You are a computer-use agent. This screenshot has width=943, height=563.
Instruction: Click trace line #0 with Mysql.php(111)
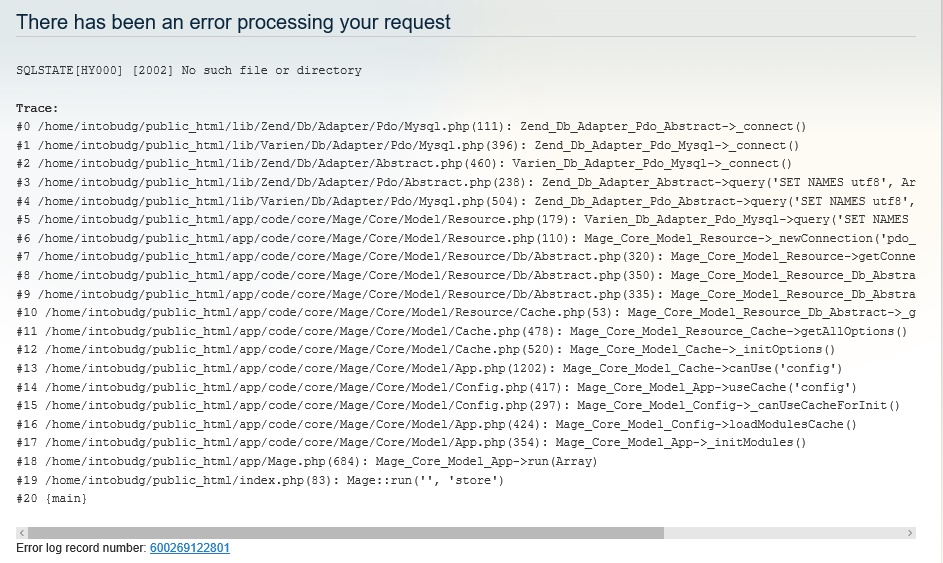point(411,127)
